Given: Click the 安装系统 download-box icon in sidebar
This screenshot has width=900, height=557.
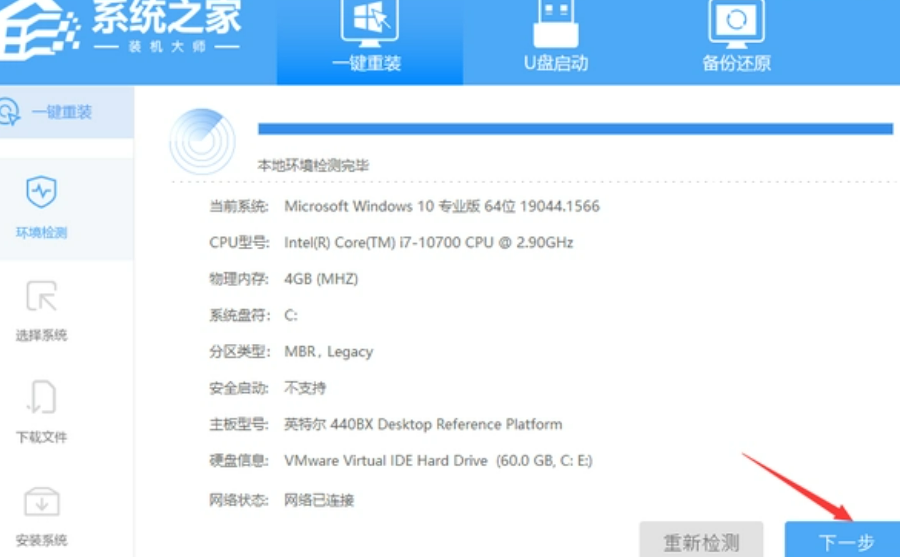Looking at the screenshot, I should pyautogui.click(x=41, y=501).
